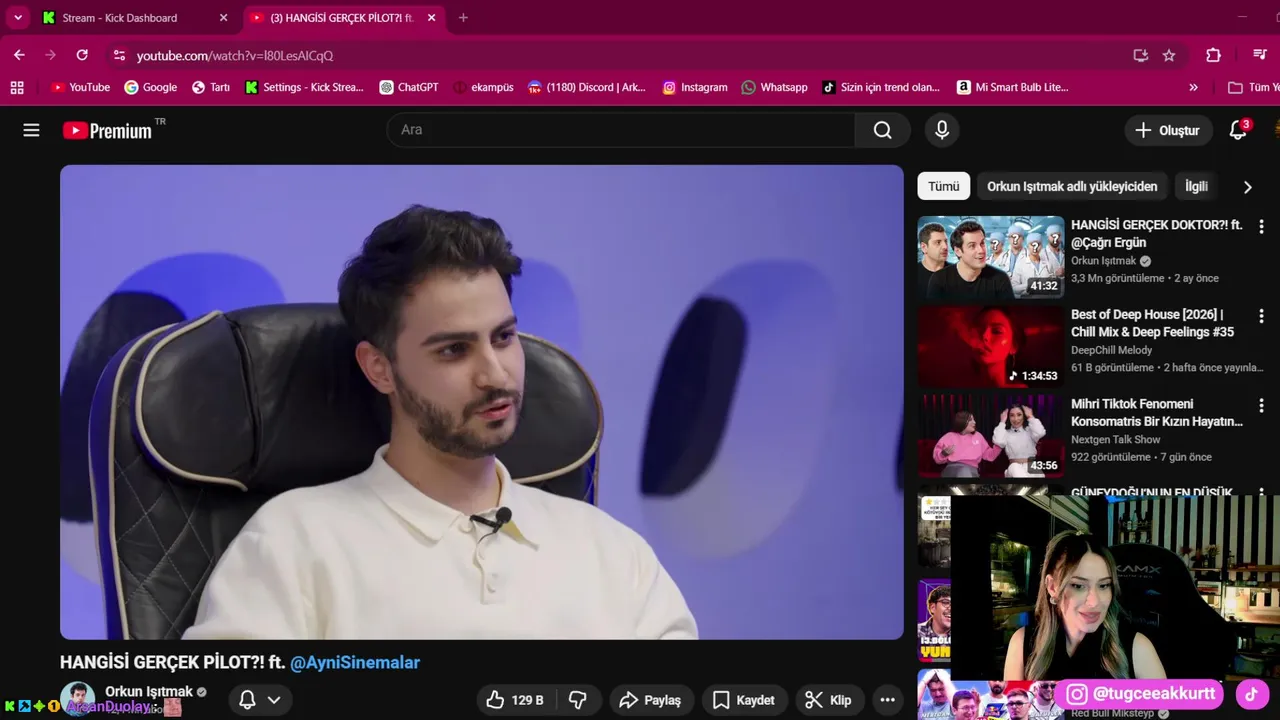Screen dimensions: 1280x720
Task: Go back with browser back arrow
Action: click(19, 55)
